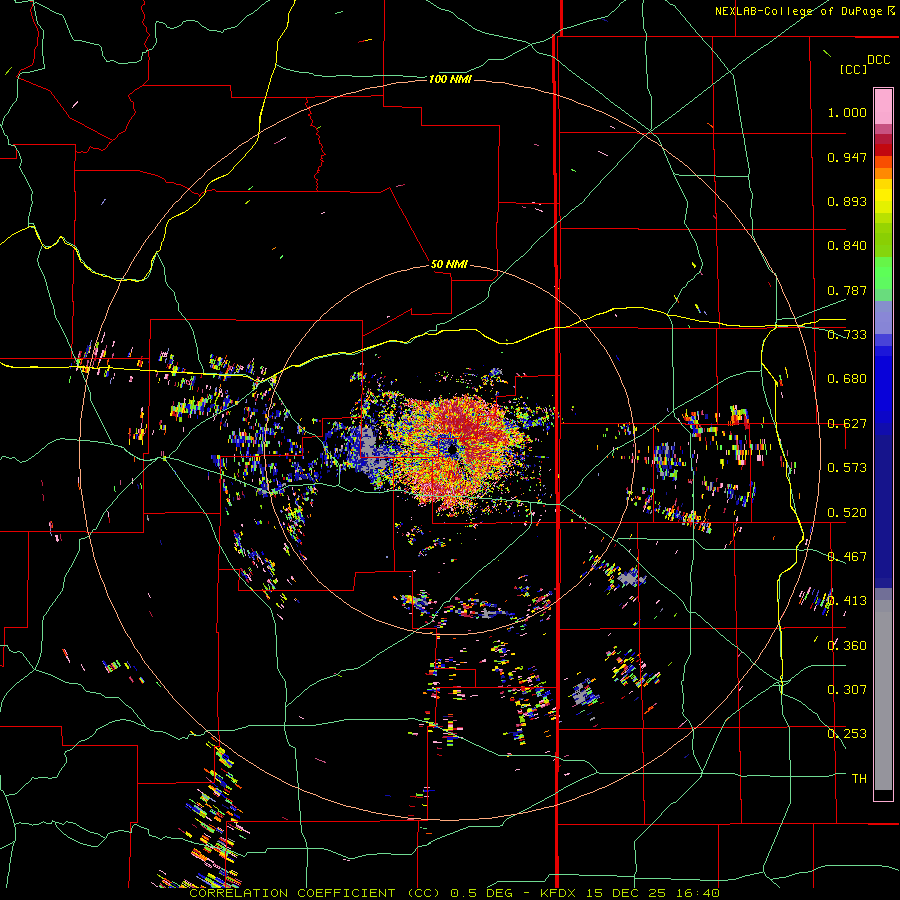
Task: Click the 50 NMI range ring label
Action: (449, 264)
